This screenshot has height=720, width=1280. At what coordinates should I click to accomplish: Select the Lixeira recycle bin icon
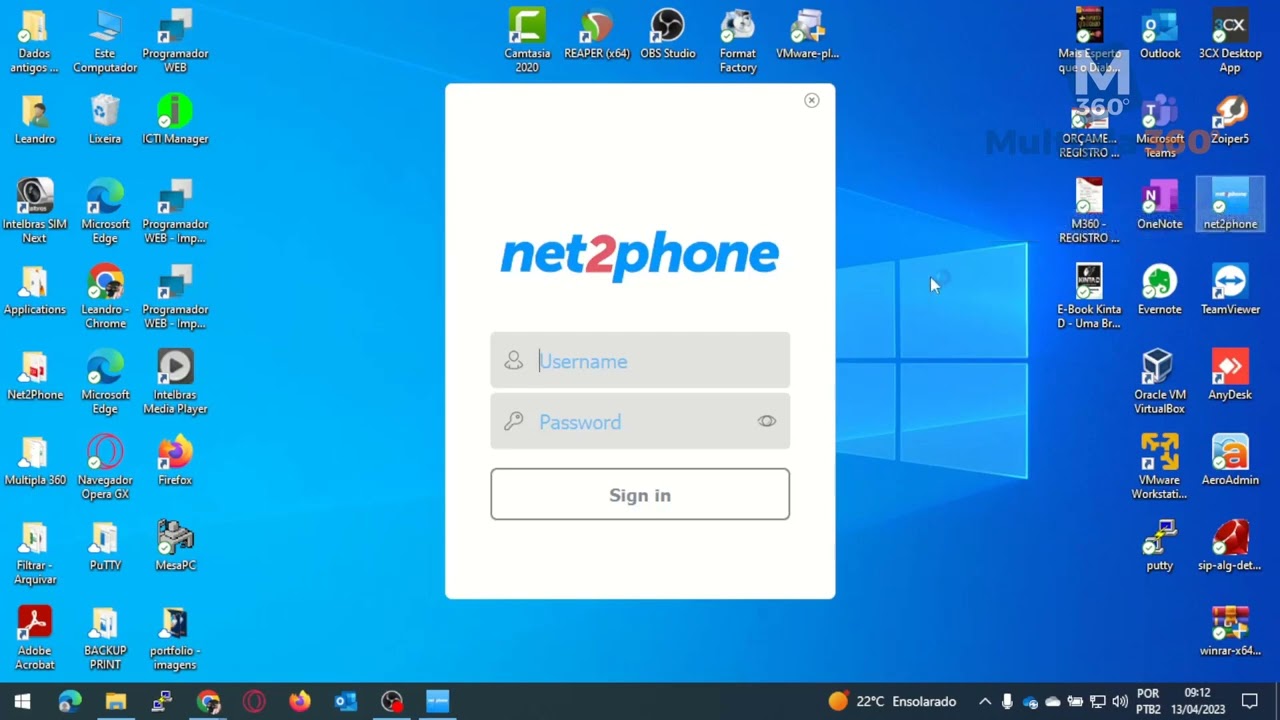tap(105, 120)
